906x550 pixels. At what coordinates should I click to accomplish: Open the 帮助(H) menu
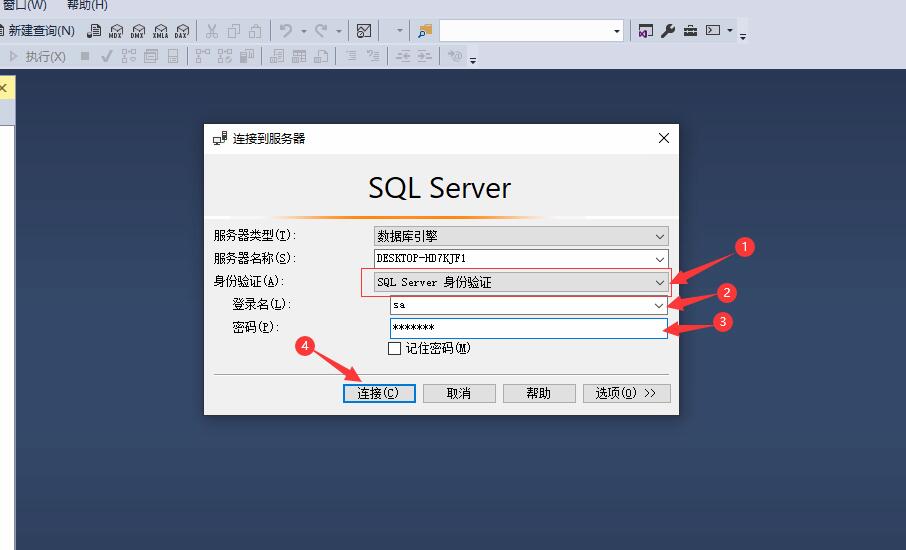pyautogui.click(x=87, y=5)
